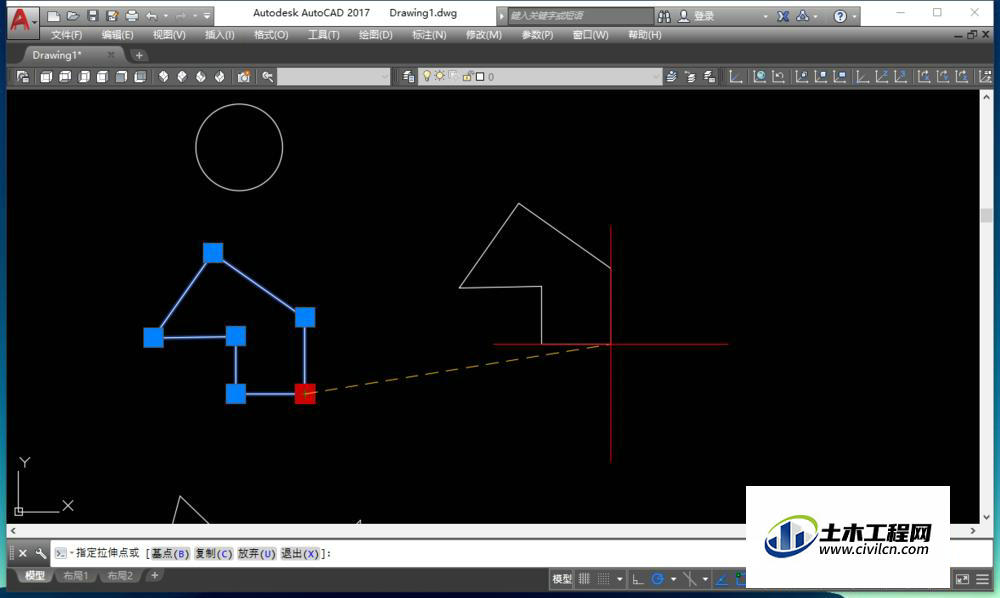This screenshot has width=1000, height=598.
Task: Click the Plot printer icon
Action: (x=132, y=16)
